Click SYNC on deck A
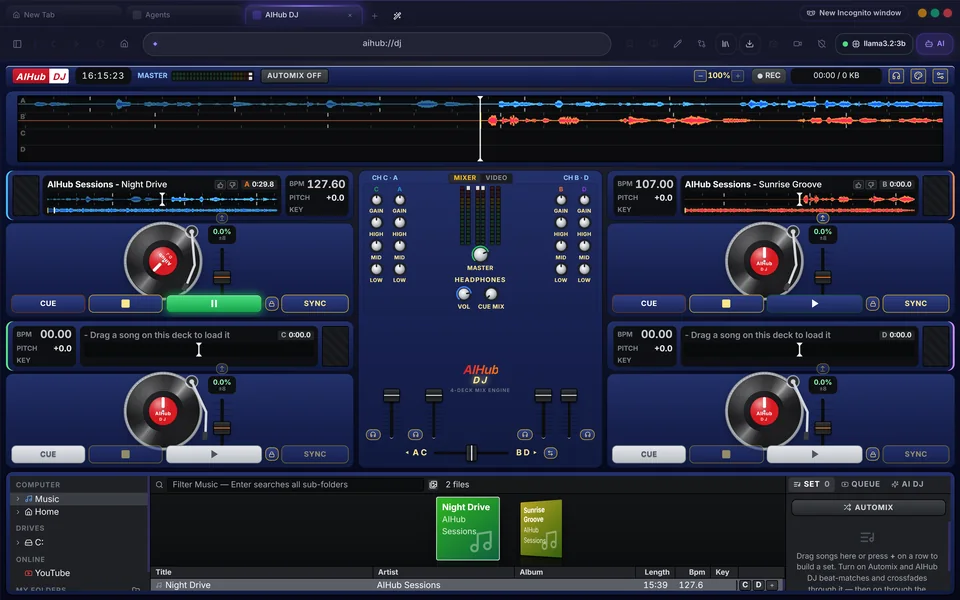Screen dimensions: 960x600 pyautogui.click(x=315, y=304)
